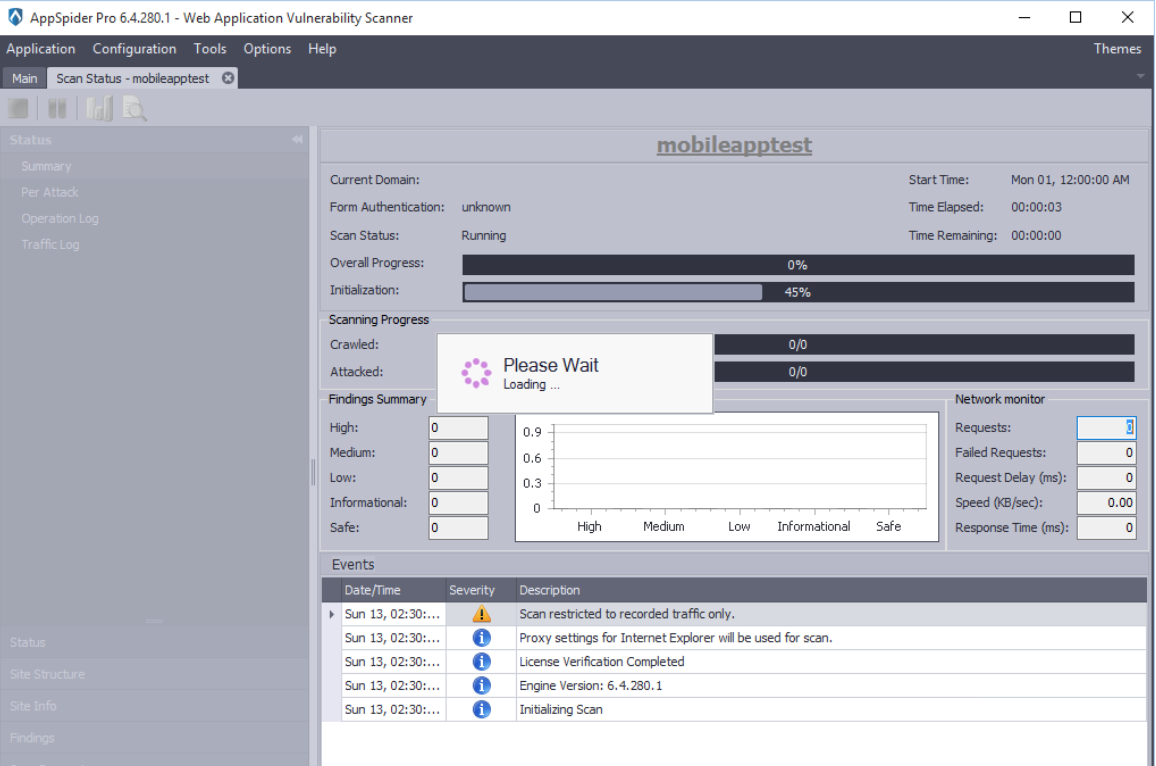Open Per Attack in the Status panel
The image size is (1156, 766).
coord(49,192)
